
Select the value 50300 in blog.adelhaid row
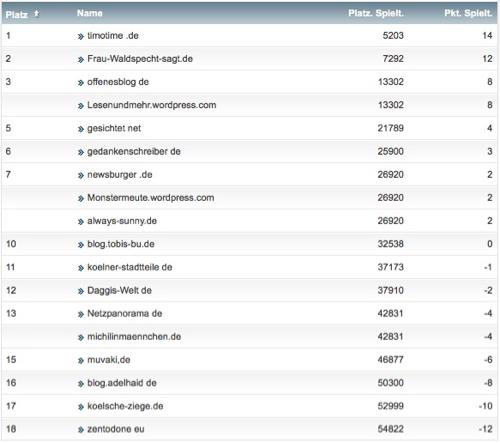coord(391,383)
